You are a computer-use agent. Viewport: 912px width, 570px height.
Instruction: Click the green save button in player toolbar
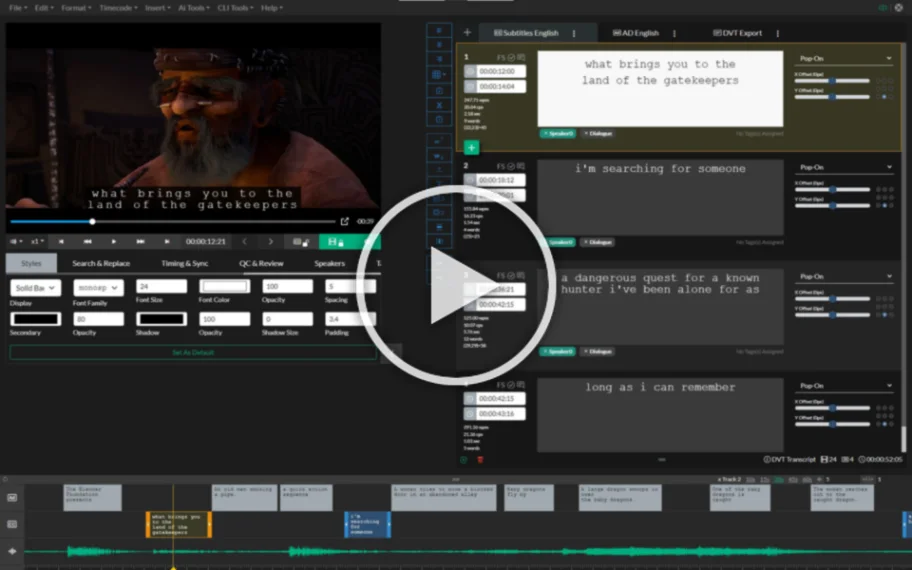coord(334,241)
